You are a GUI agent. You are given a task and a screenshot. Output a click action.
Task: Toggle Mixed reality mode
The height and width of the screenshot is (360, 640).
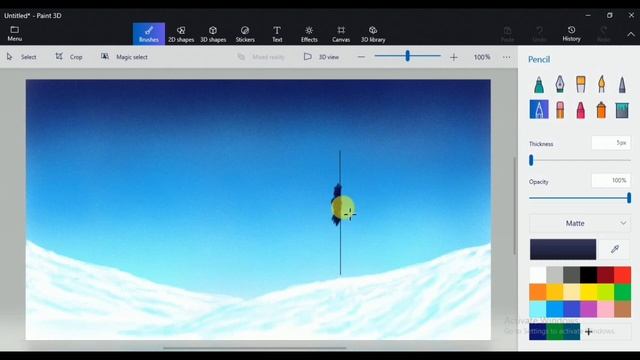point(261,57)
